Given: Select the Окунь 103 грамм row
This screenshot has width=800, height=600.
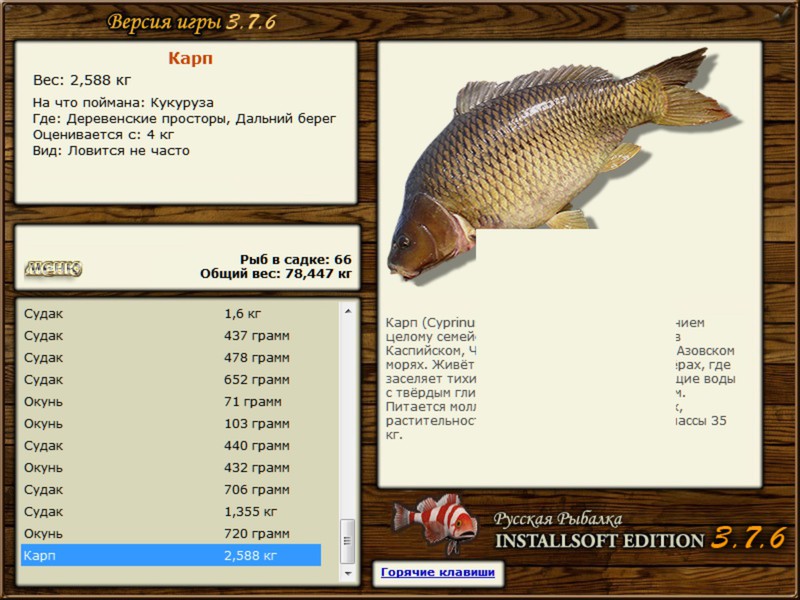Looking at the screenshot, I should (171, 423).
